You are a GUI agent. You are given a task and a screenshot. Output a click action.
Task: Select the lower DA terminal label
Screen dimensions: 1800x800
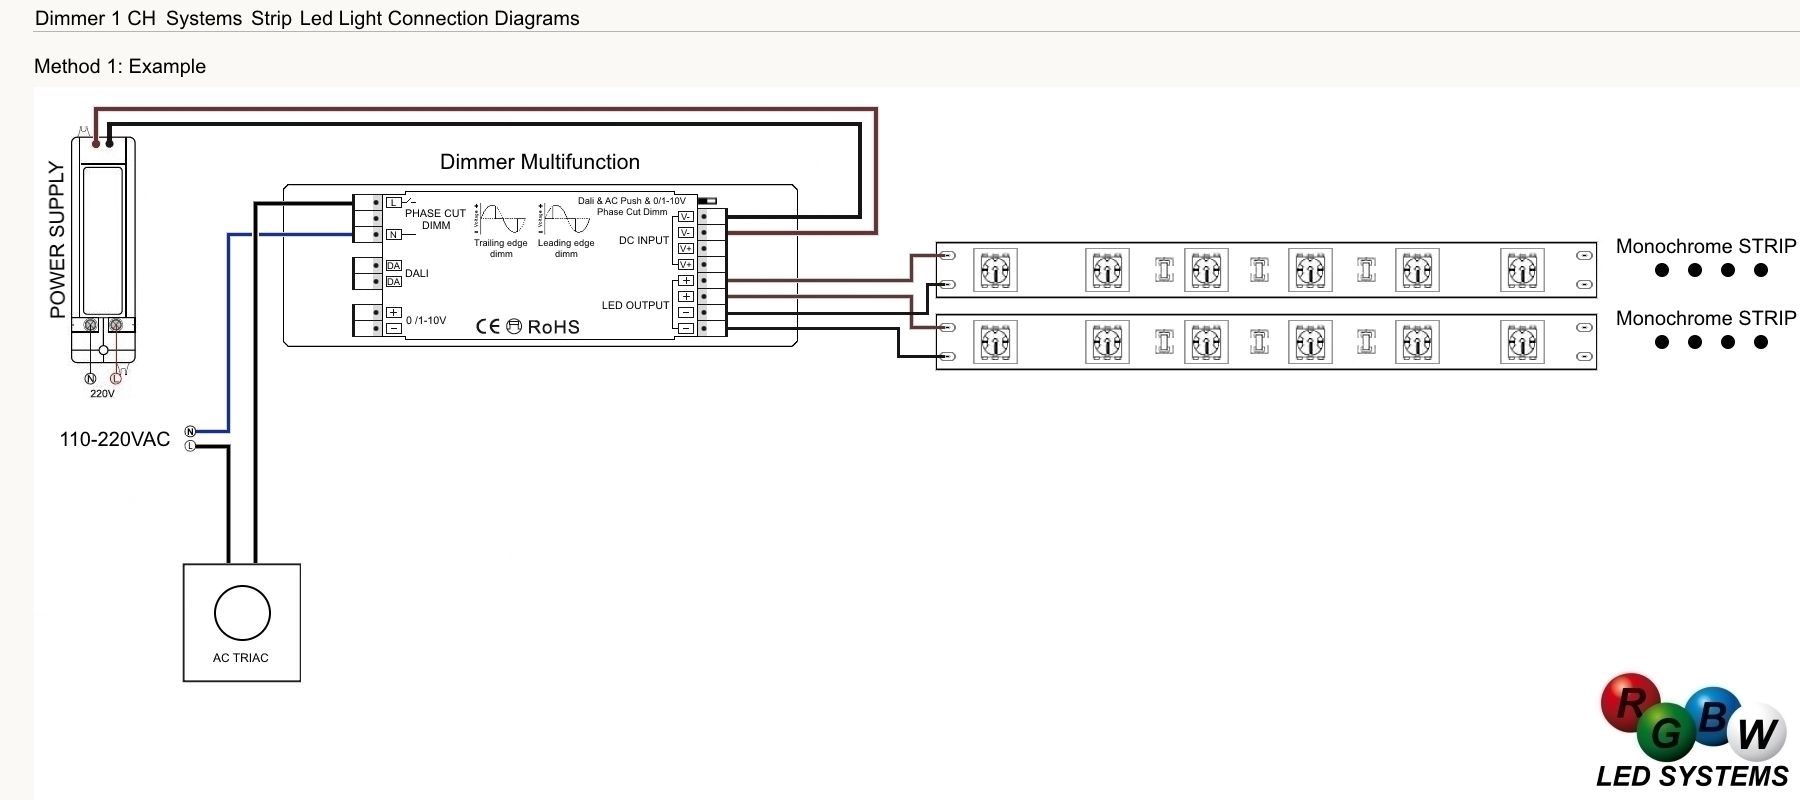pyautogui.click(x=394, y=282)
